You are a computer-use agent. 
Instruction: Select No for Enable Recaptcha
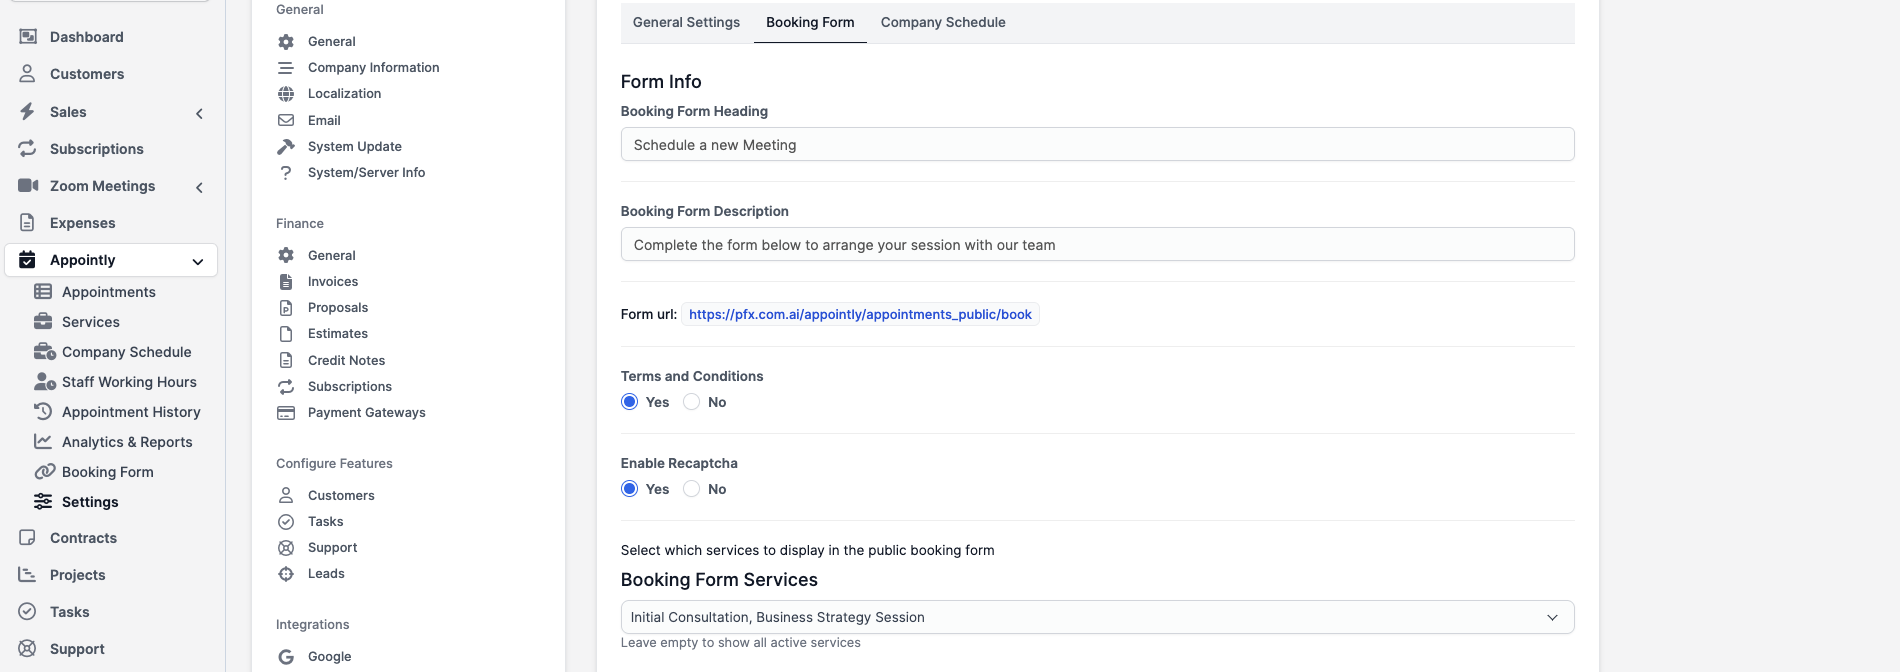coord(692,489)
